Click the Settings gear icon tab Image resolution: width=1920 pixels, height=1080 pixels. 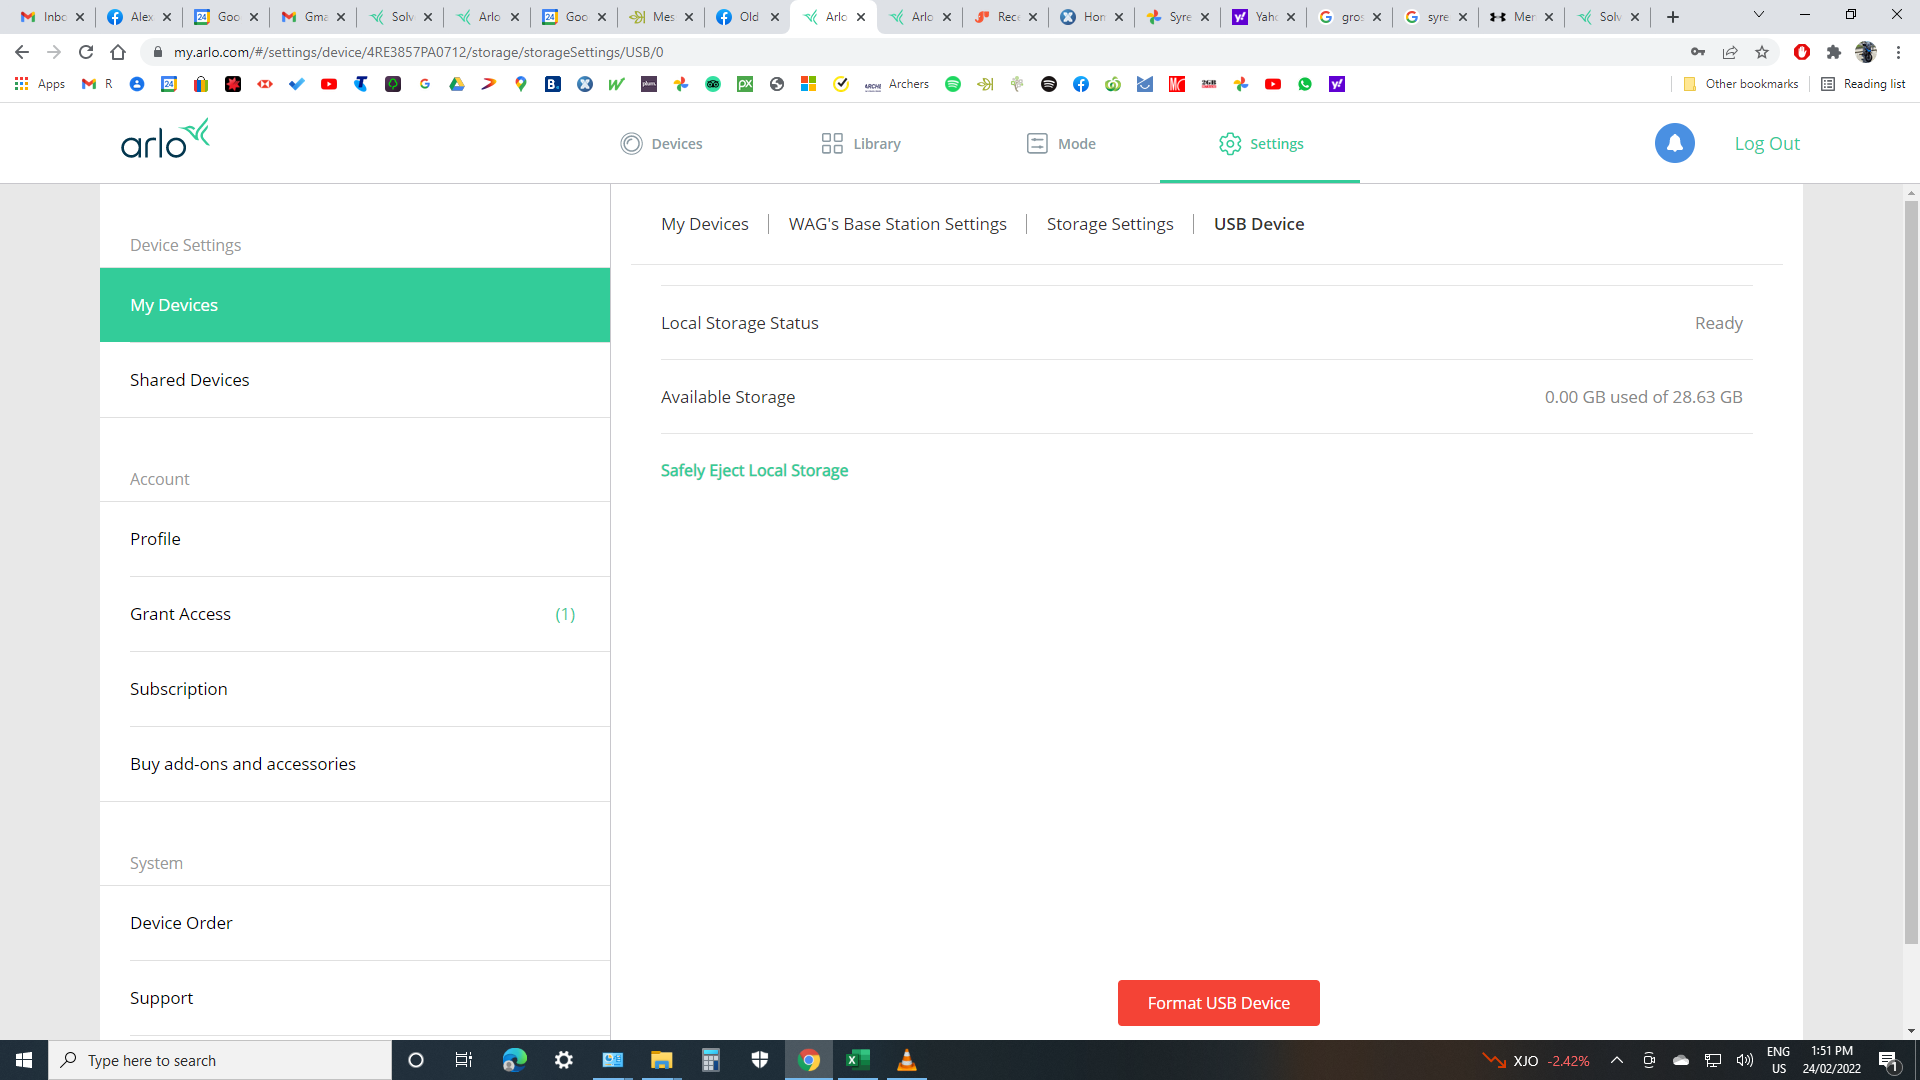(x=1230, y=144)
